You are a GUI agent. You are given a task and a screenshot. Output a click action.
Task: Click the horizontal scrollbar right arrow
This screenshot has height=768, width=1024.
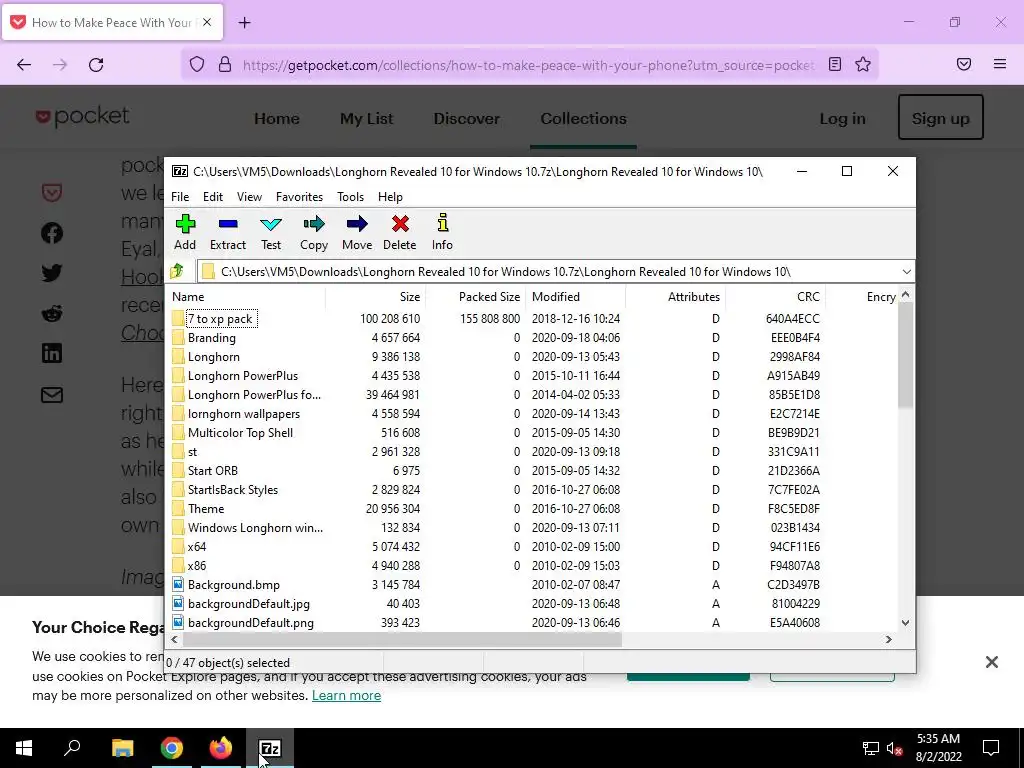click(x=889, y=639)
